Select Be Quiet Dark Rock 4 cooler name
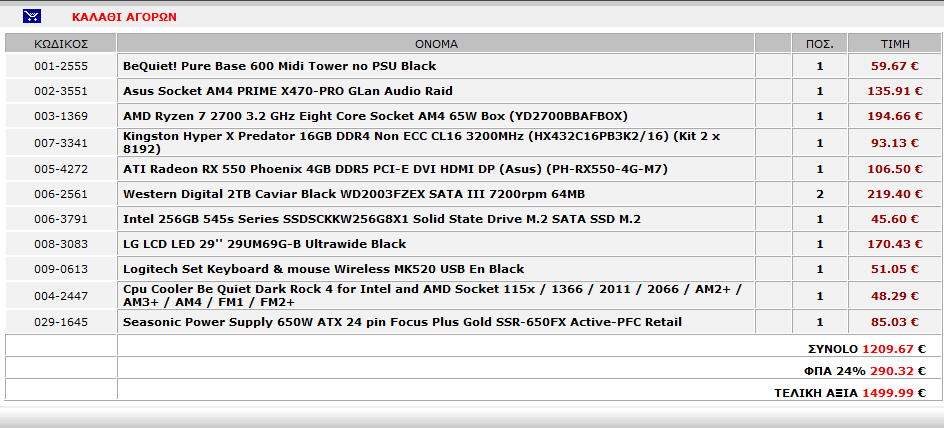This screenshot has height=428, width=944. 432,296
